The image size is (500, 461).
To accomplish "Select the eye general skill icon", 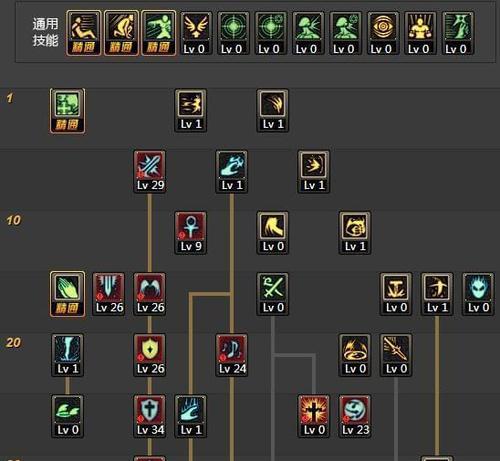I will point(383,33).
